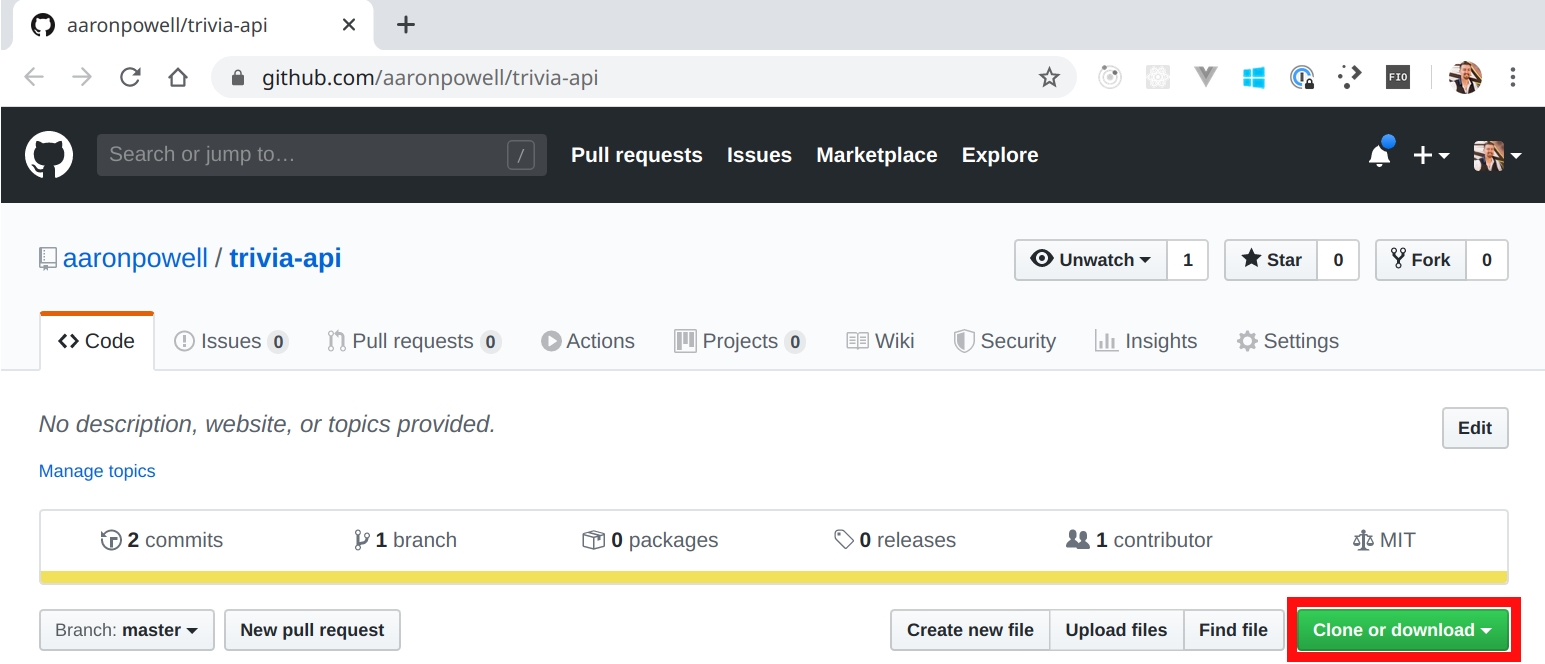The image size is (1545, 664).
Task: Click the GitHub Octocat home logo
Action: 48,155
